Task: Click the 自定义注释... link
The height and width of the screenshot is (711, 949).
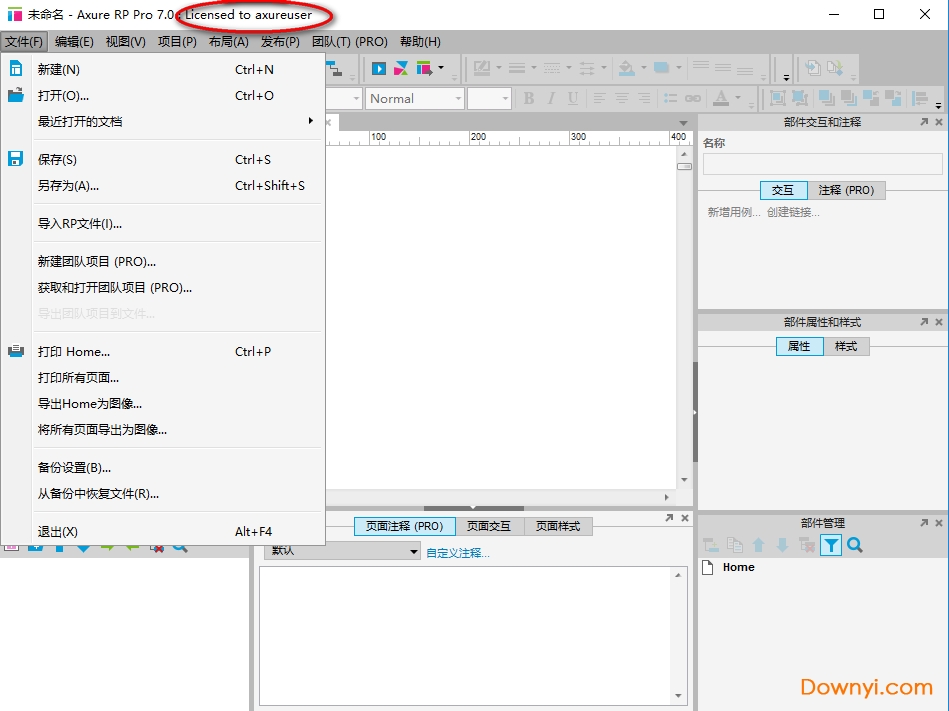Action: coord(458,553)
